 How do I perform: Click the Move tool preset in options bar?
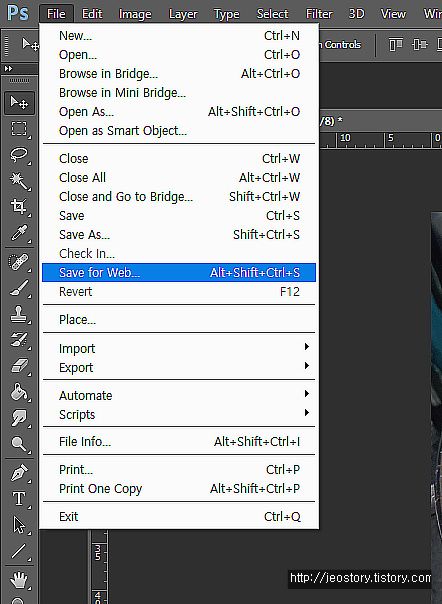tap(30, 44)
